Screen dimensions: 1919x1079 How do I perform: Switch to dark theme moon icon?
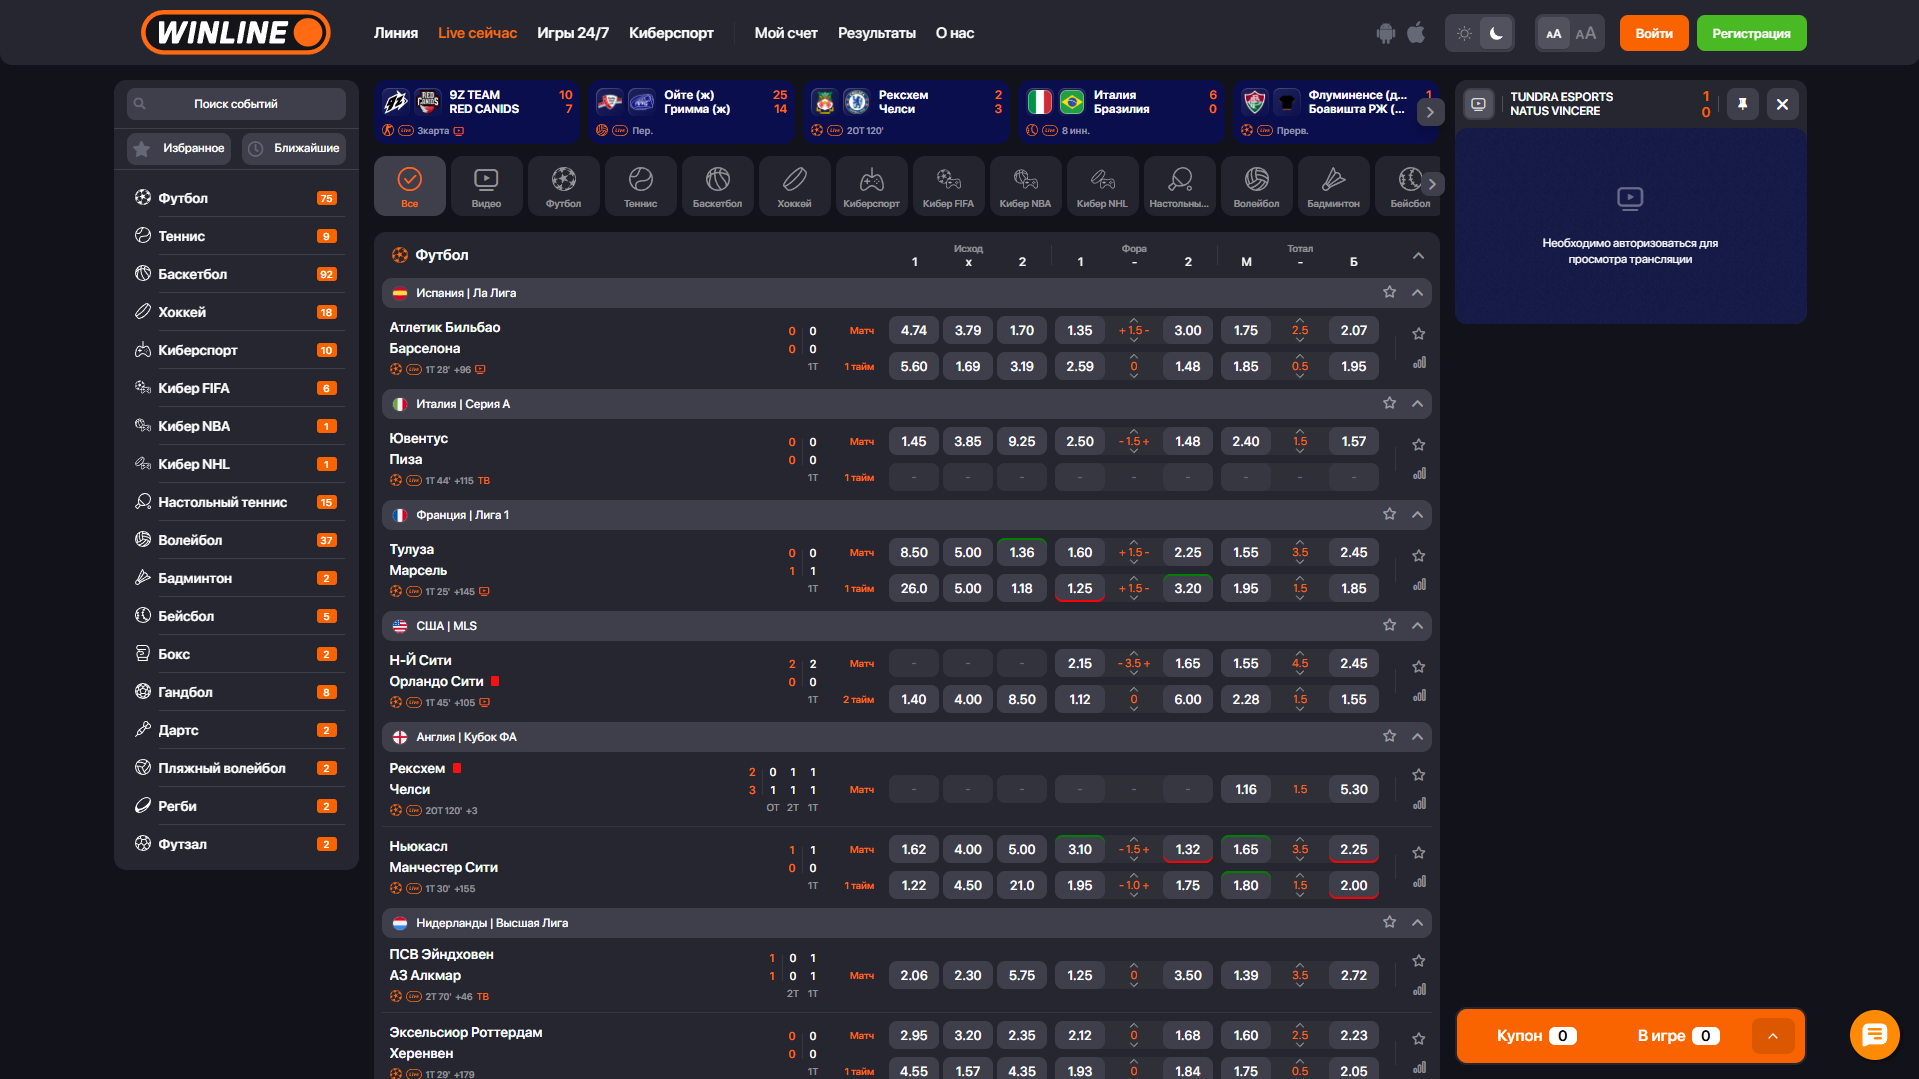click(1496, 33)
